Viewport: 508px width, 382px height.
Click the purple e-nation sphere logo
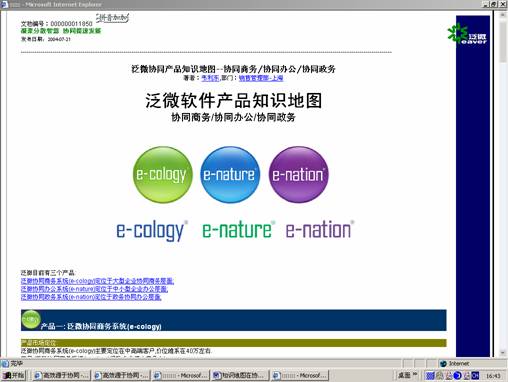(x=299, y=175)
